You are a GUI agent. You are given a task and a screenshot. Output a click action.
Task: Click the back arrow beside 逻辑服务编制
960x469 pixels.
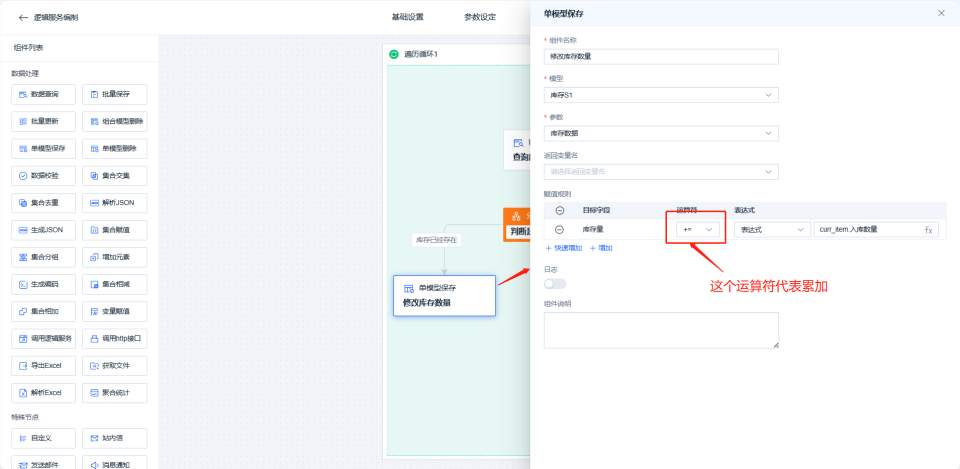23,18
